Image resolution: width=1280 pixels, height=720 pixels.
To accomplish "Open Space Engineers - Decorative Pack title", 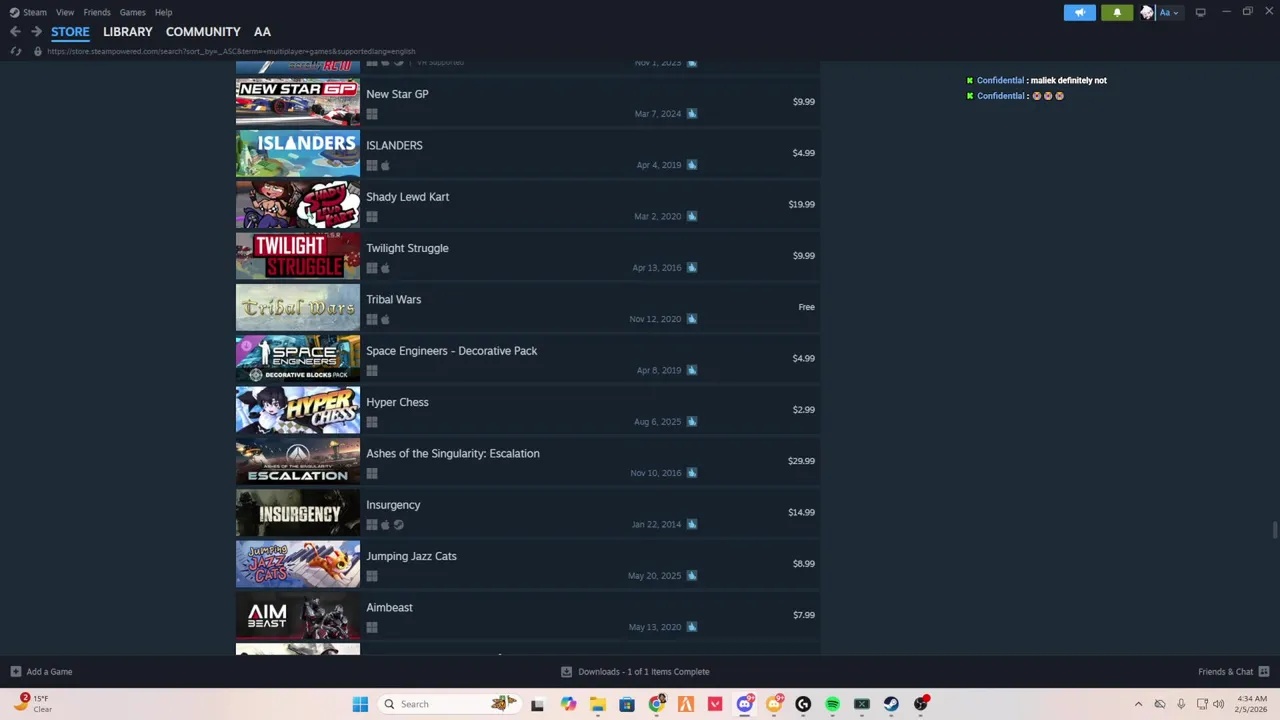I will click(451, 351).
